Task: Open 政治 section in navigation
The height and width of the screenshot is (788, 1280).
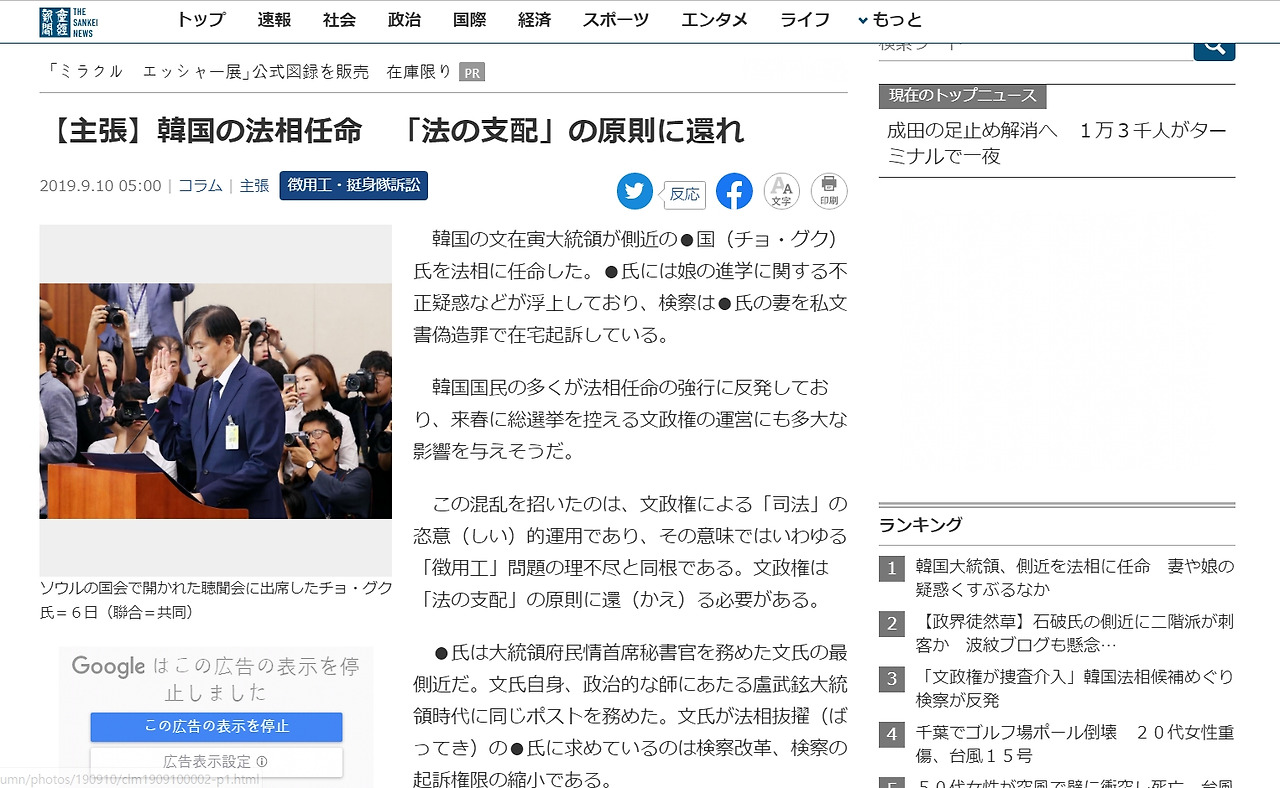Action: coord(404,20)
